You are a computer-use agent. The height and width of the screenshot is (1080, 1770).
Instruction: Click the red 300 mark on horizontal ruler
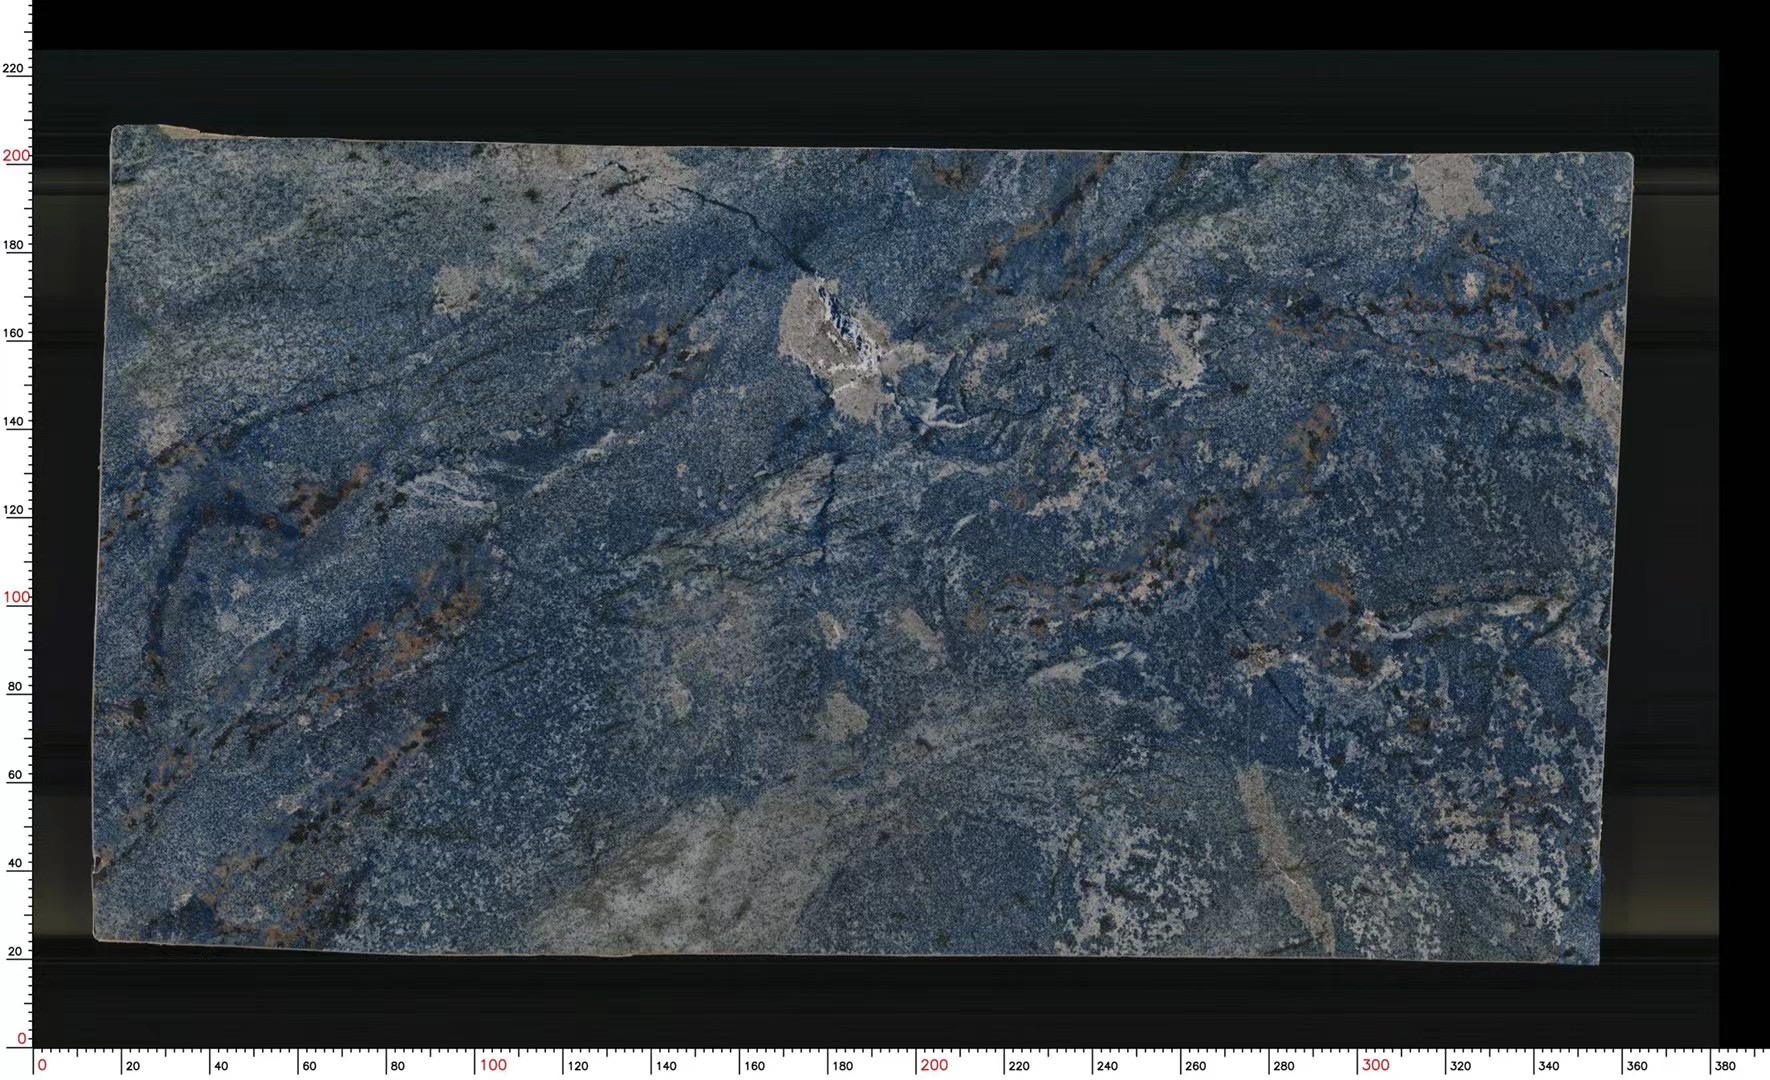[x=1376, y=1065]
